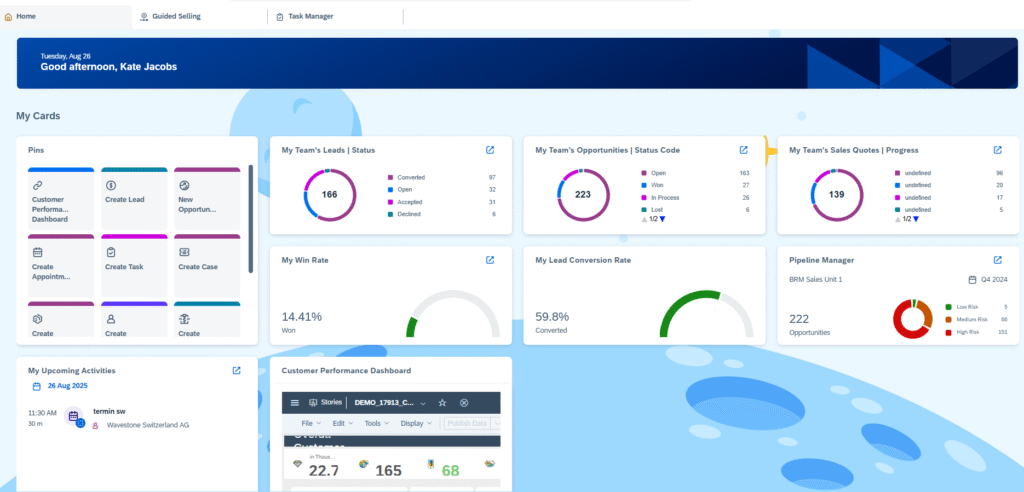
Task: Expand the arrow beside Publish Data
Action: point(496,423)
